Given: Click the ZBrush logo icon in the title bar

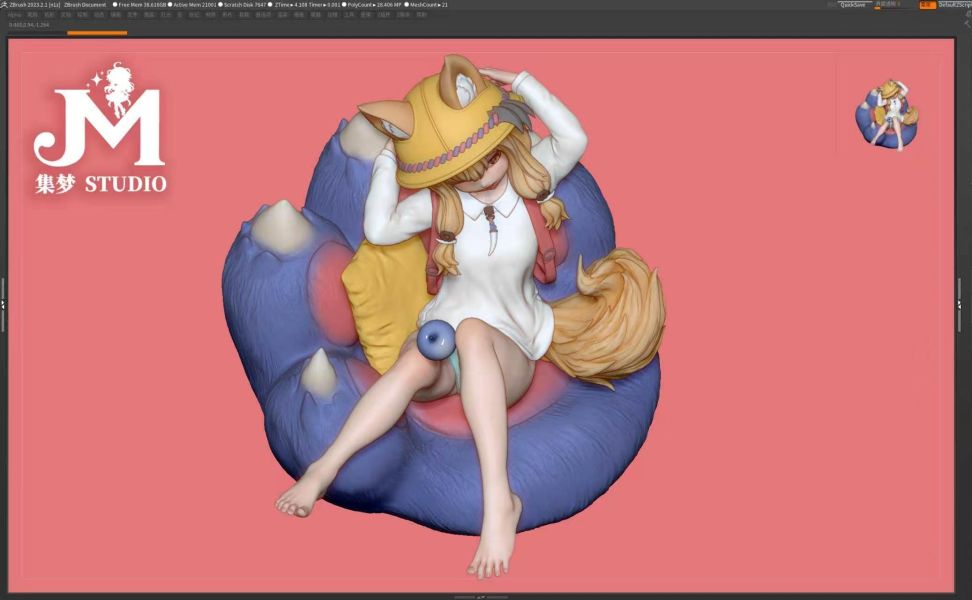Looking at the screenshot, I should tap(4, 4).
